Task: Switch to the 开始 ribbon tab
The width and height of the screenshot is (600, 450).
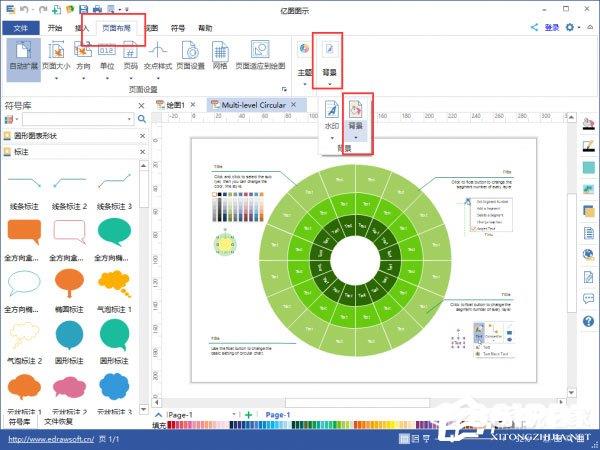Action: pyautogui.click(x=55, y=28)
